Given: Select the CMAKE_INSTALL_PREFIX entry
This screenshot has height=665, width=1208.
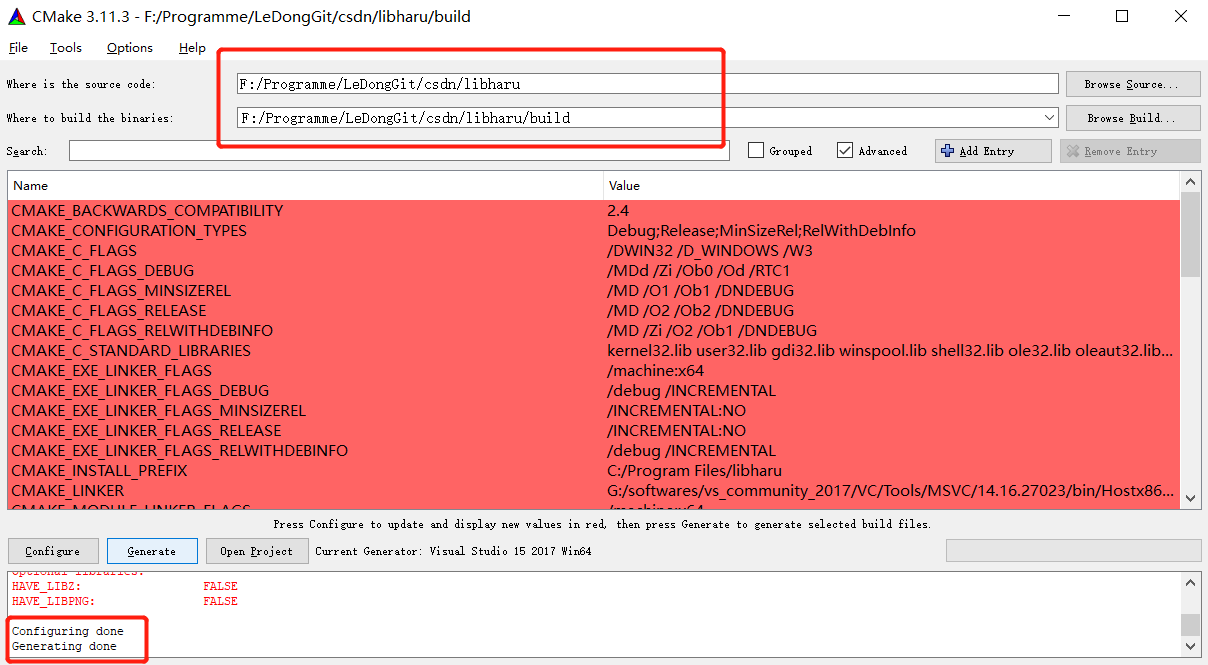Looking at the screenshot, I should pyautogui.click(x=99, y=471).
